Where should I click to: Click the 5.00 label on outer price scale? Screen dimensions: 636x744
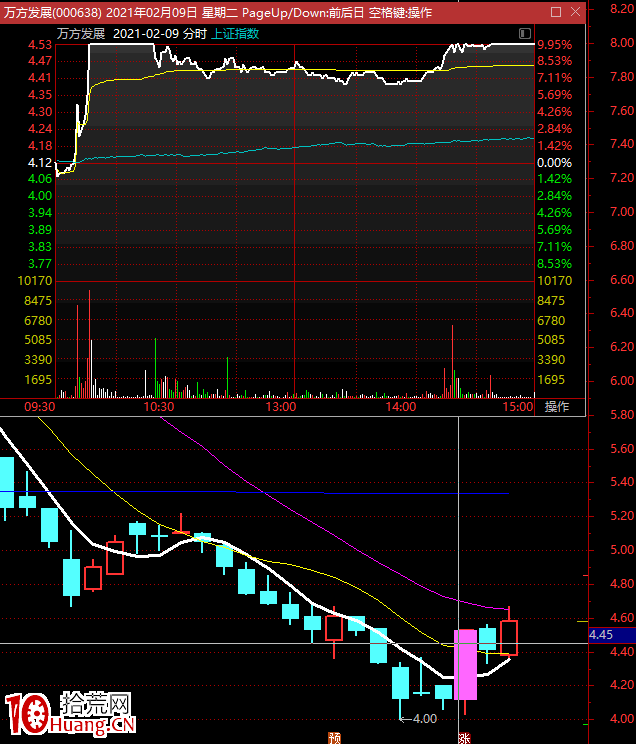point(622,550)
